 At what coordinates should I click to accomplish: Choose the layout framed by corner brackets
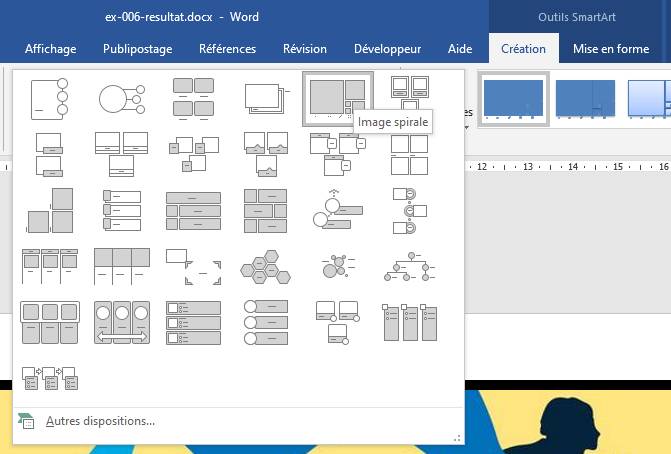click(193, 266)
